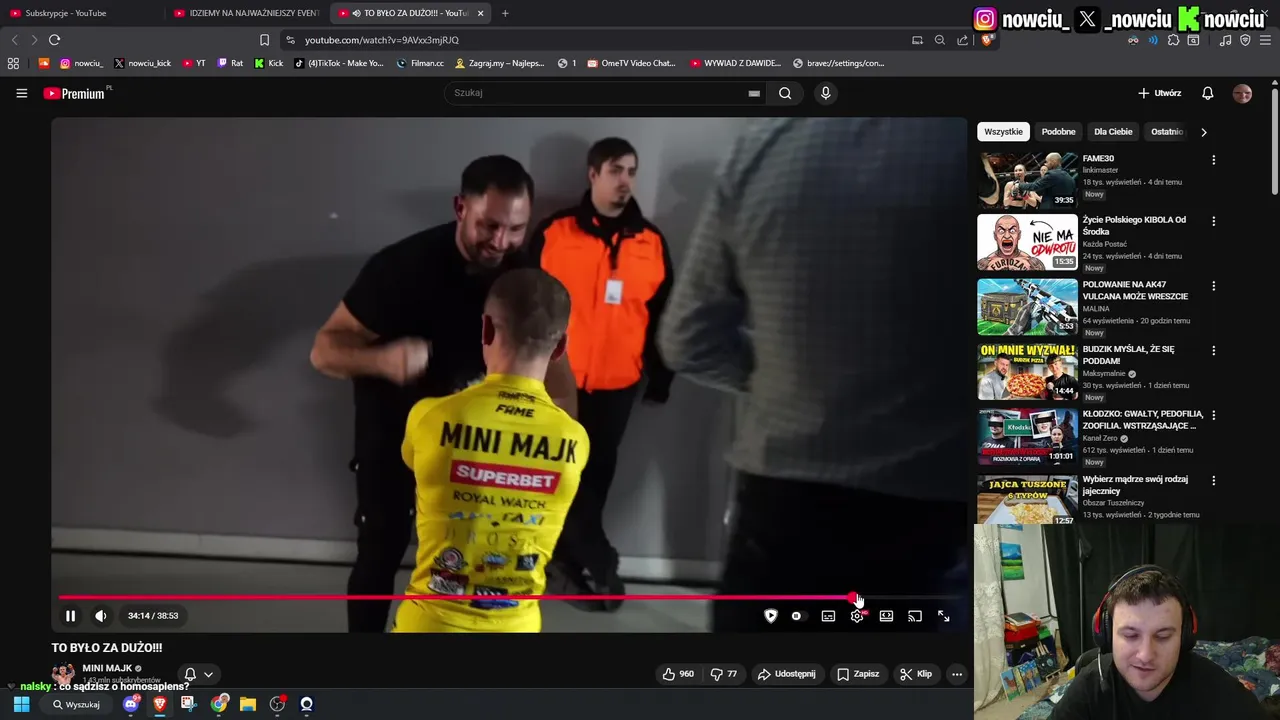Open options for BUDZIK MYŚLAŁ video

(1213, 351)
